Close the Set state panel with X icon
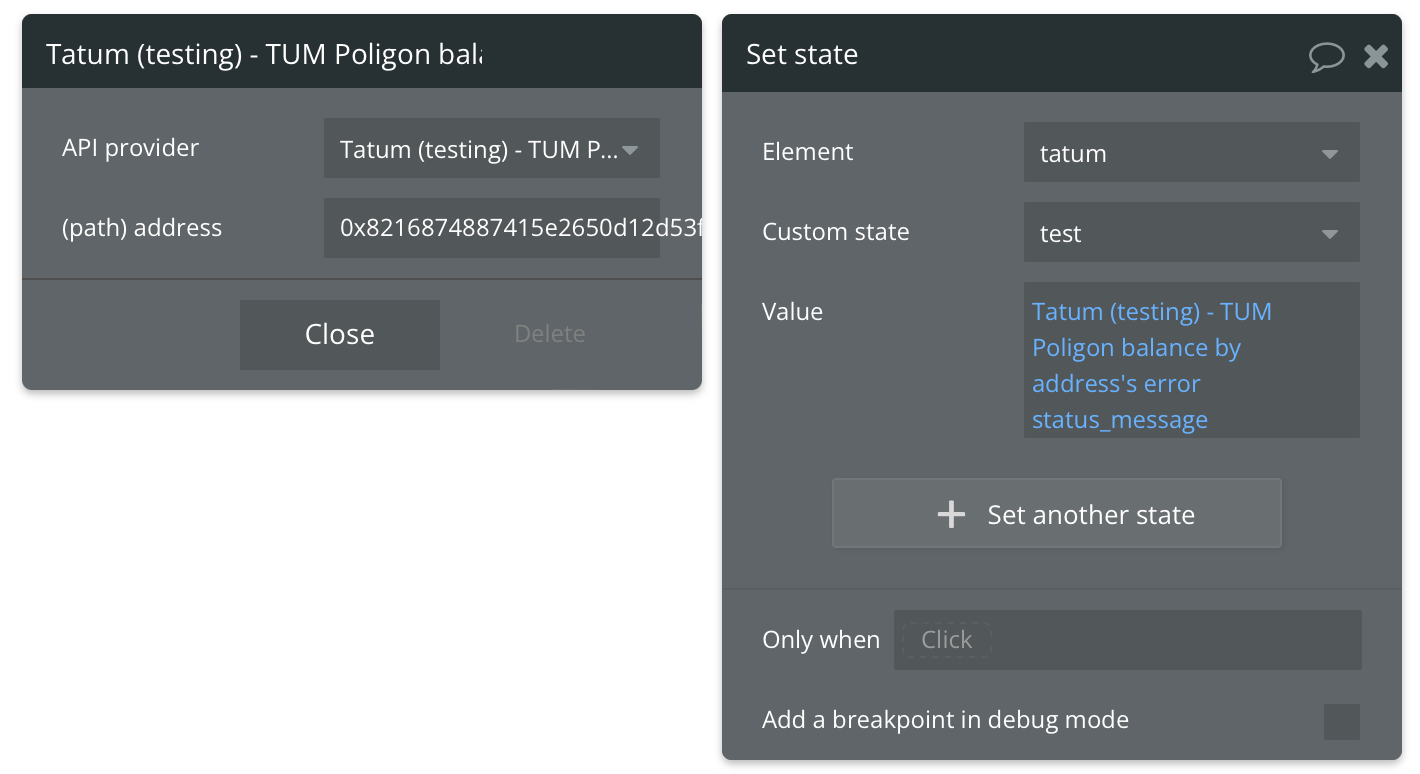 [x=1376, y=56]
